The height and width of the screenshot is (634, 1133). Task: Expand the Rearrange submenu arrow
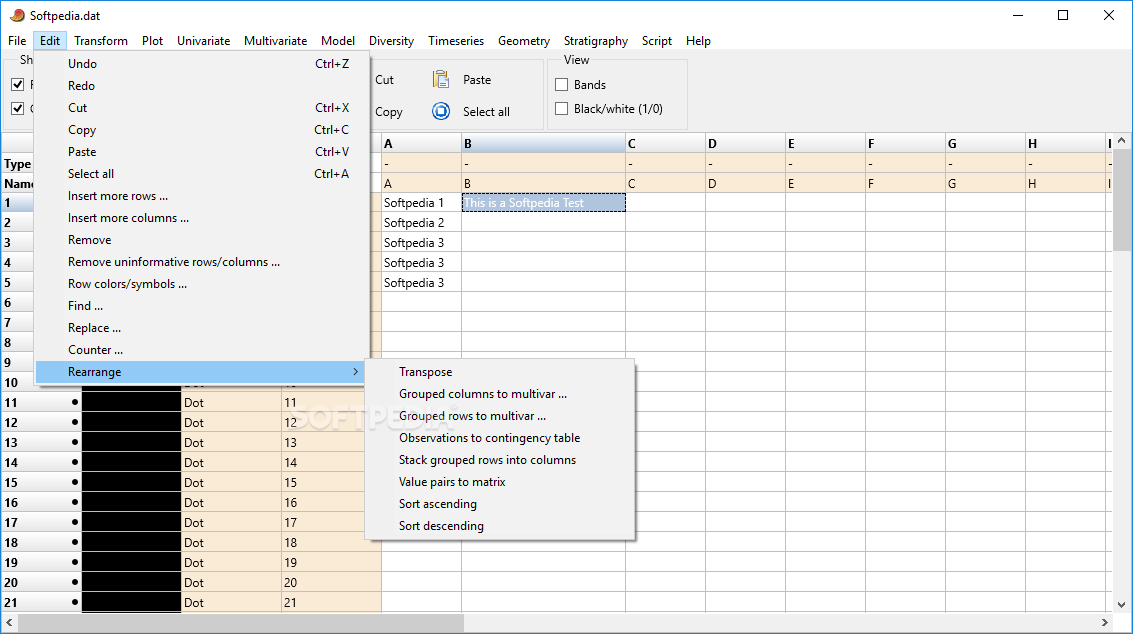[356, 372]
